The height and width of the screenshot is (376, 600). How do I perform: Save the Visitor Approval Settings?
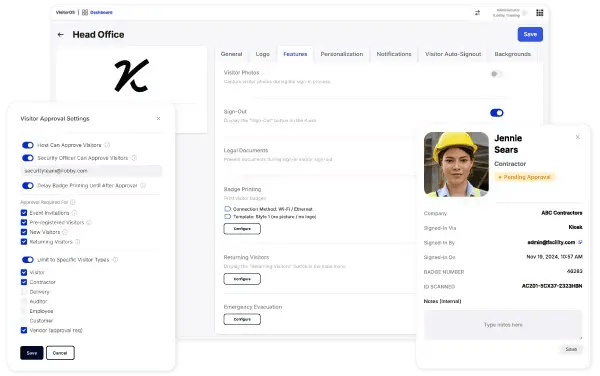point(32,353)
